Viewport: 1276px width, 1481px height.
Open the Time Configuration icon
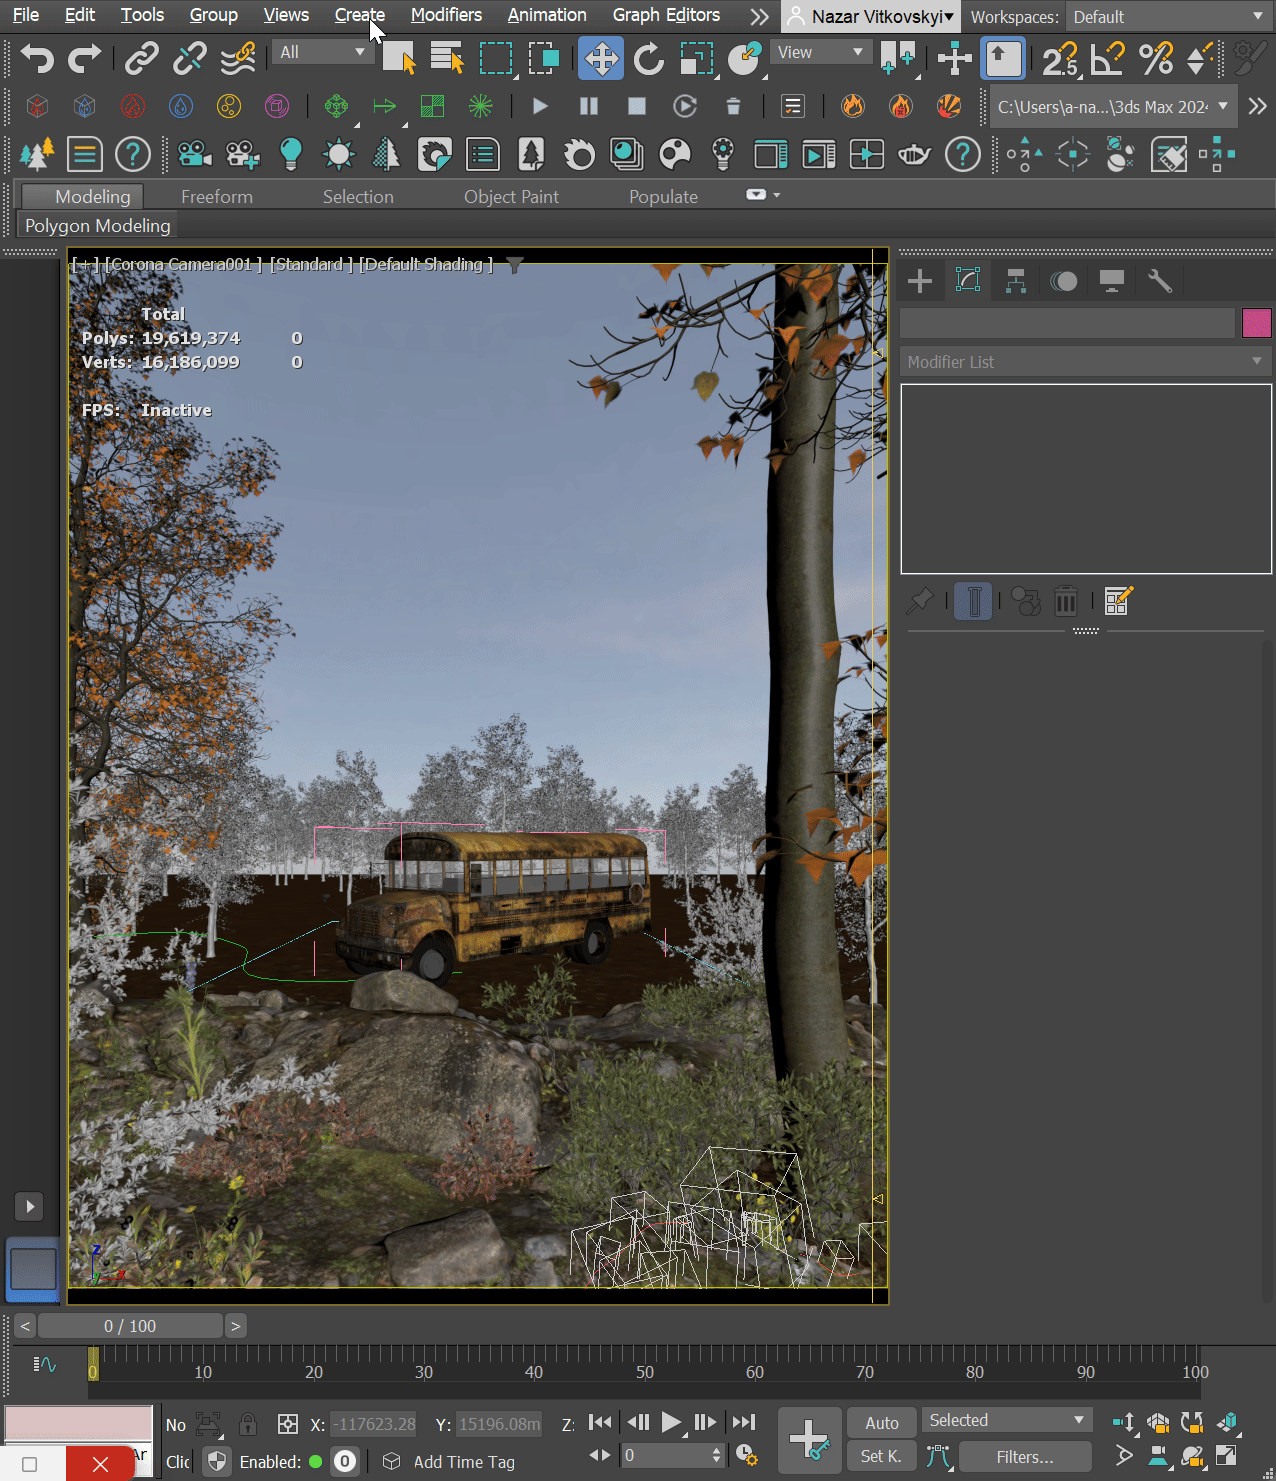746,1455
